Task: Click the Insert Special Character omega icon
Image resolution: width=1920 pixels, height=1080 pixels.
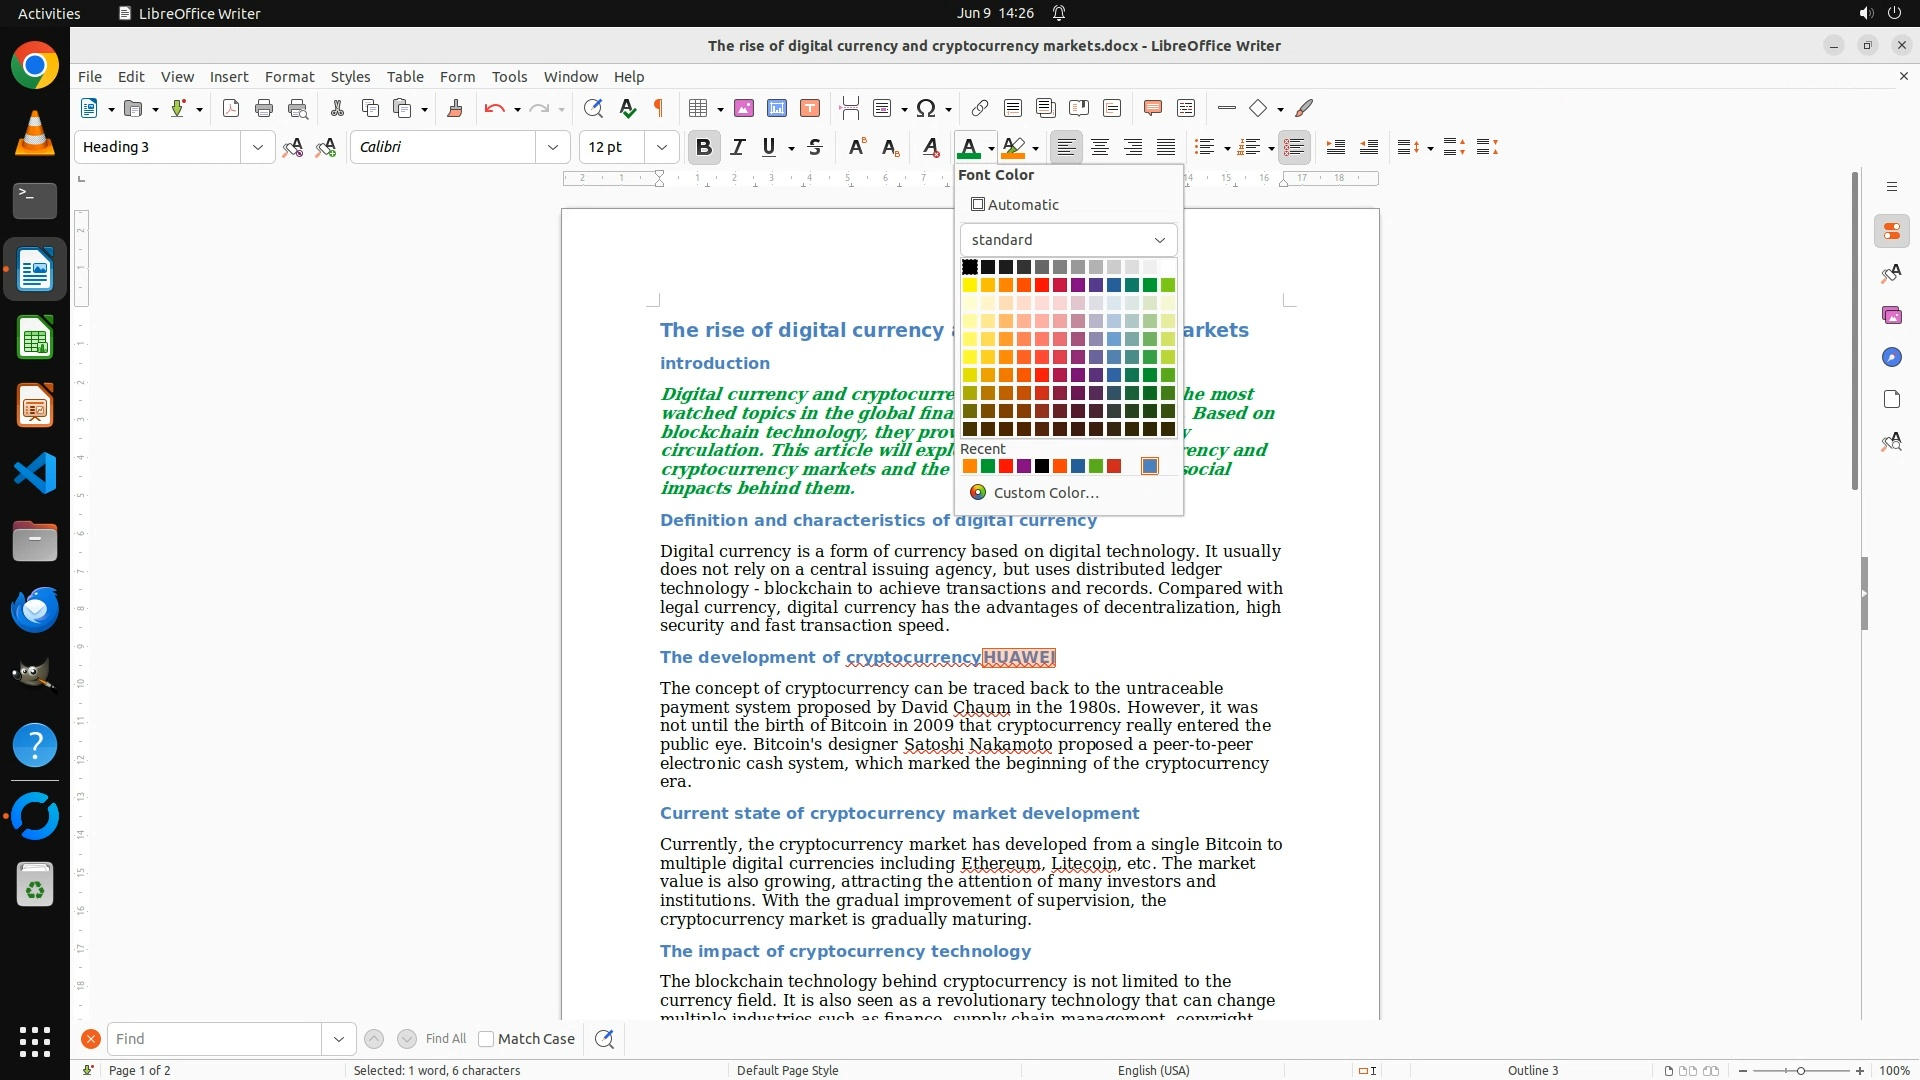Action: [x=926, y=108]
